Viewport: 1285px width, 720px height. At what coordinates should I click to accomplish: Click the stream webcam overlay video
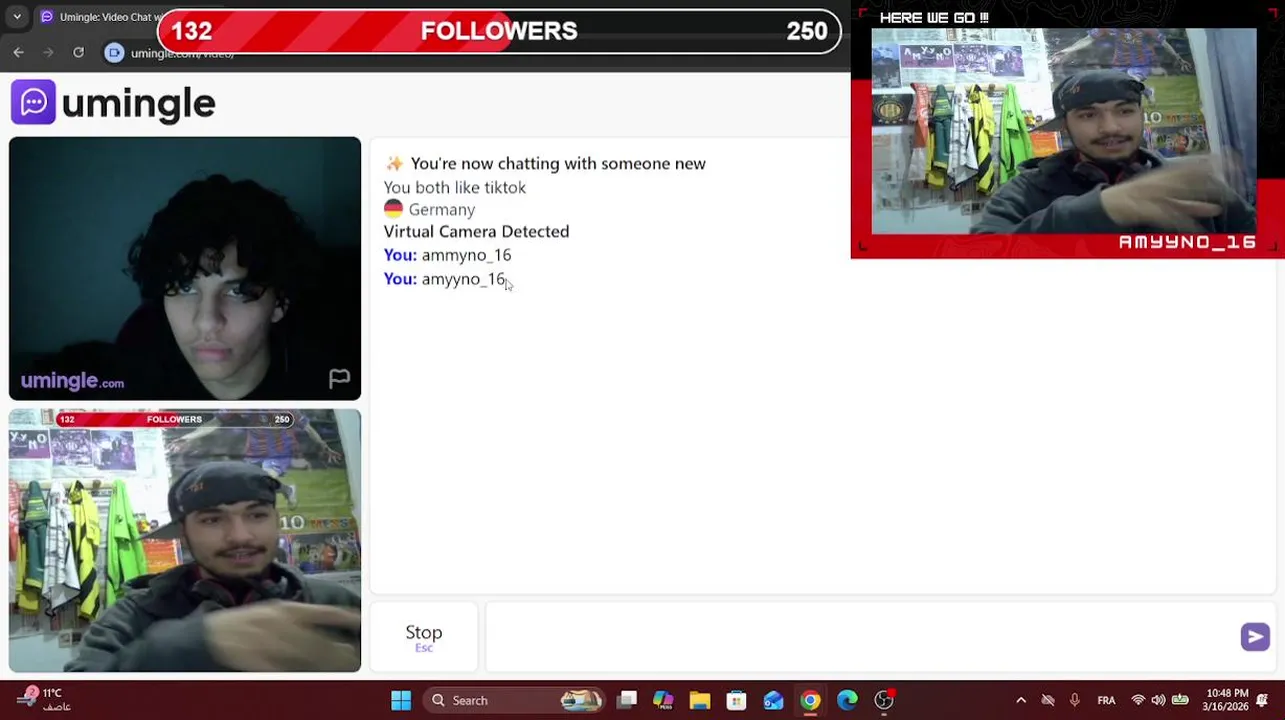point(1064,131)
